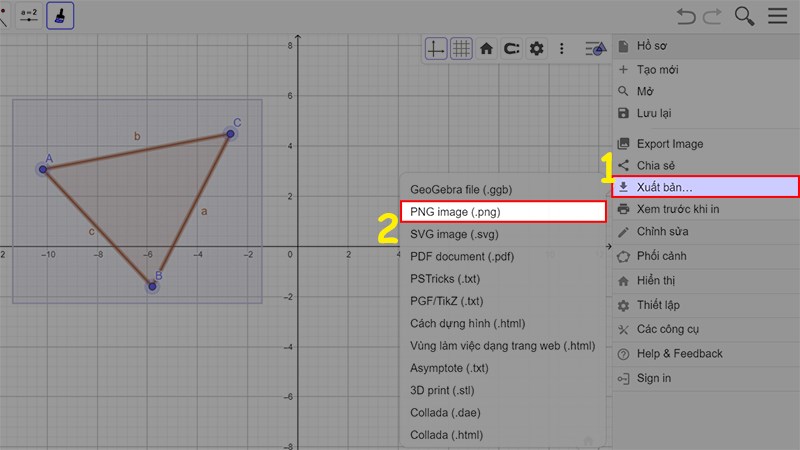
Task: Choose Lưu lại to save
Action: (x=706, y=113)
